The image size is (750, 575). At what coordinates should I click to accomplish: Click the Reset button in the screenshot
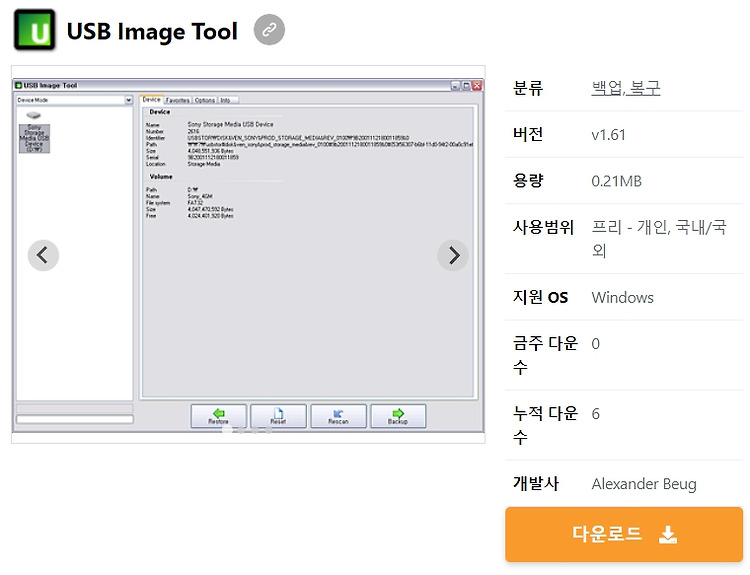(x=278, y=416)
